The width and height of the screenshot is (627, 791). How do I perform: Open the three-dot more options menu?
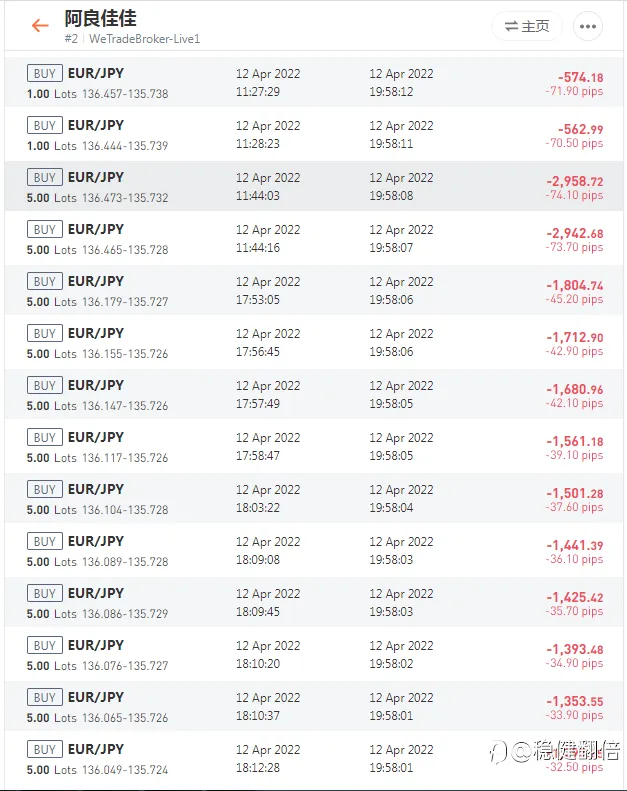[588, 26]
